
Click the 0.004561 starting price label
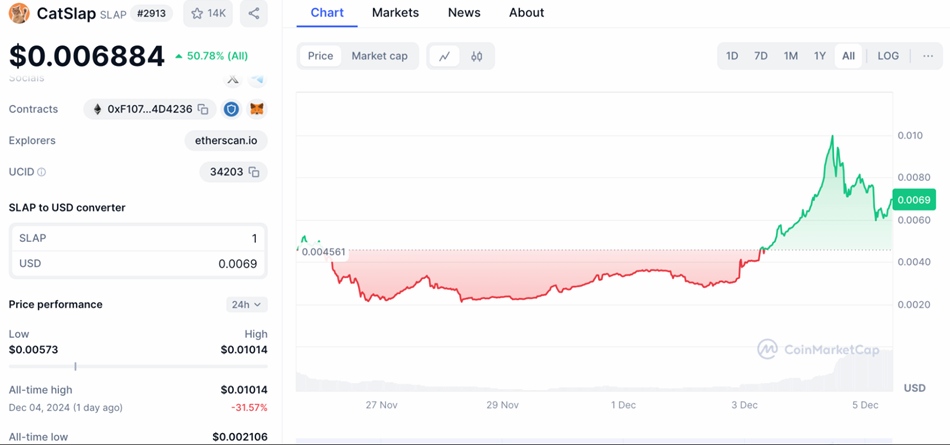[322, 252]
